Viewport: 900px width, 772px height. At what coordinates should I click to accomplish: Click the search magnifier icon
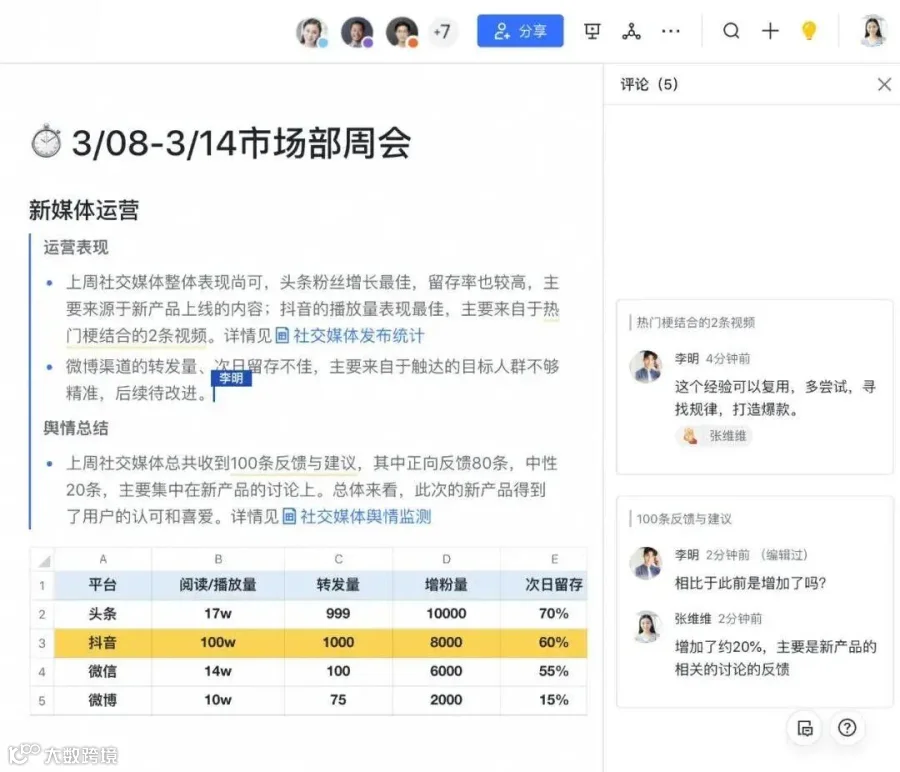click(731, 30)
